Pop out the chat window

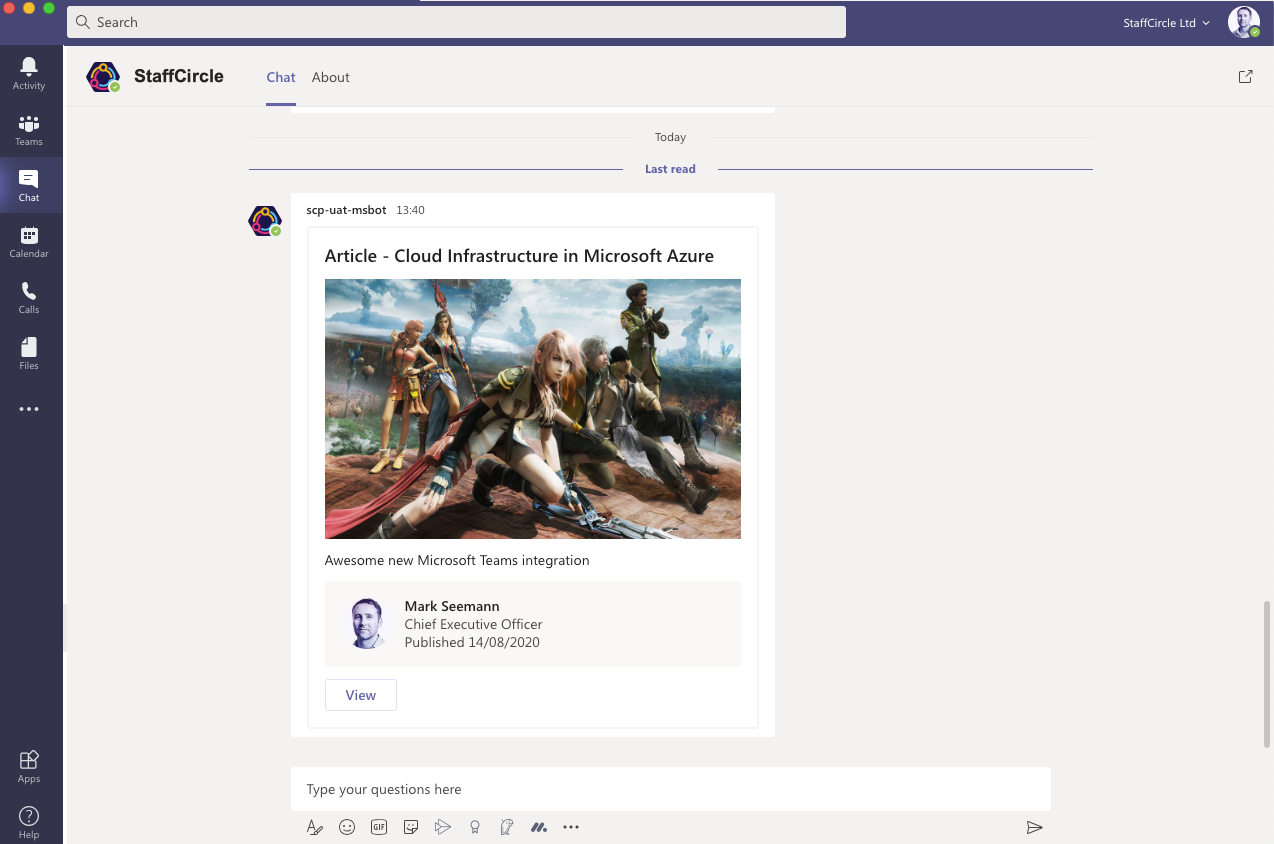click(1245, 76)
